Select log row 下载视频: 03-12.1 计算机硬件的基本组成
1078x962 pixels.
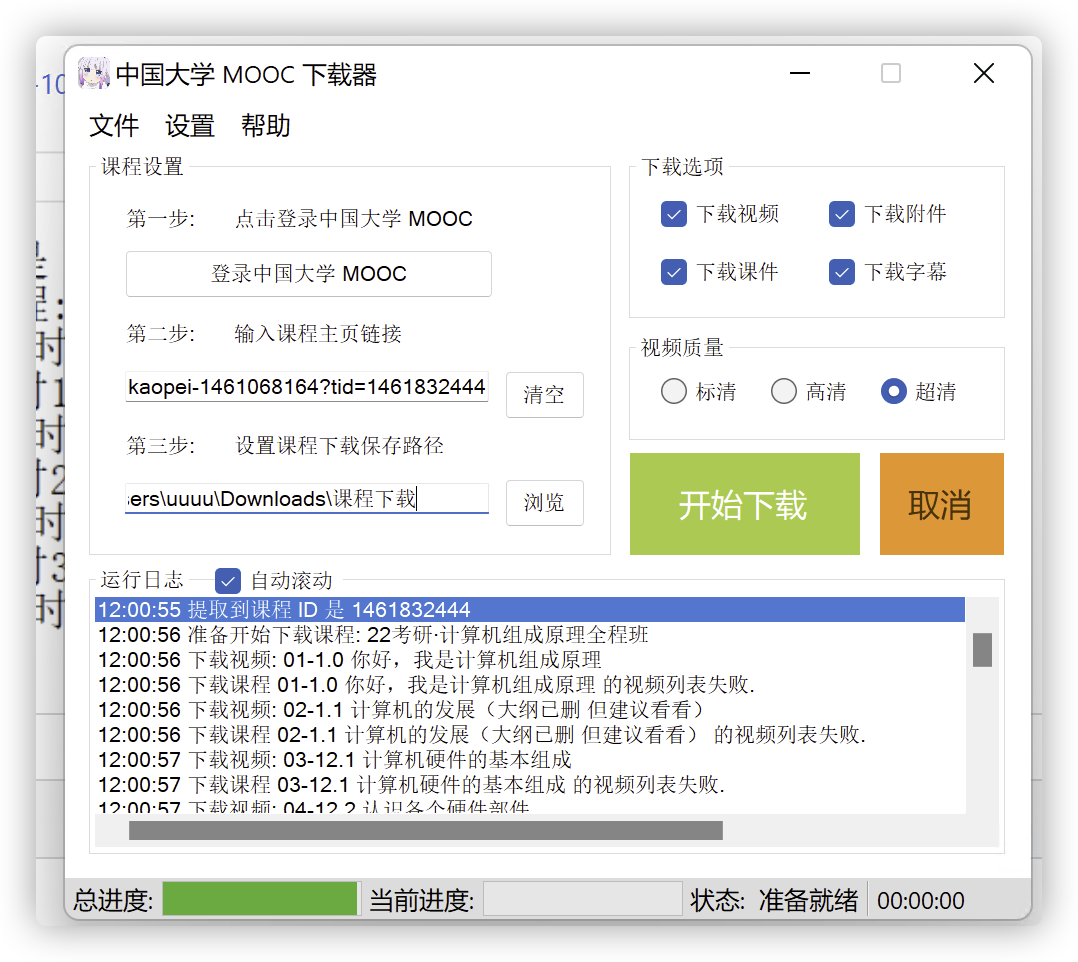pos(529,760)
